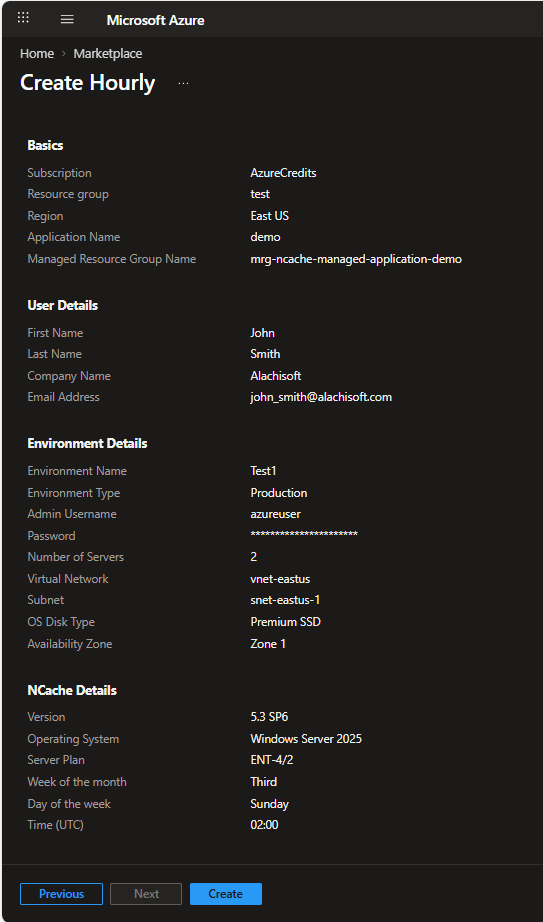The height and width of the screenshot is (922, 543).
Task: Click the 'Email Address' label
Action: (64, 397)
